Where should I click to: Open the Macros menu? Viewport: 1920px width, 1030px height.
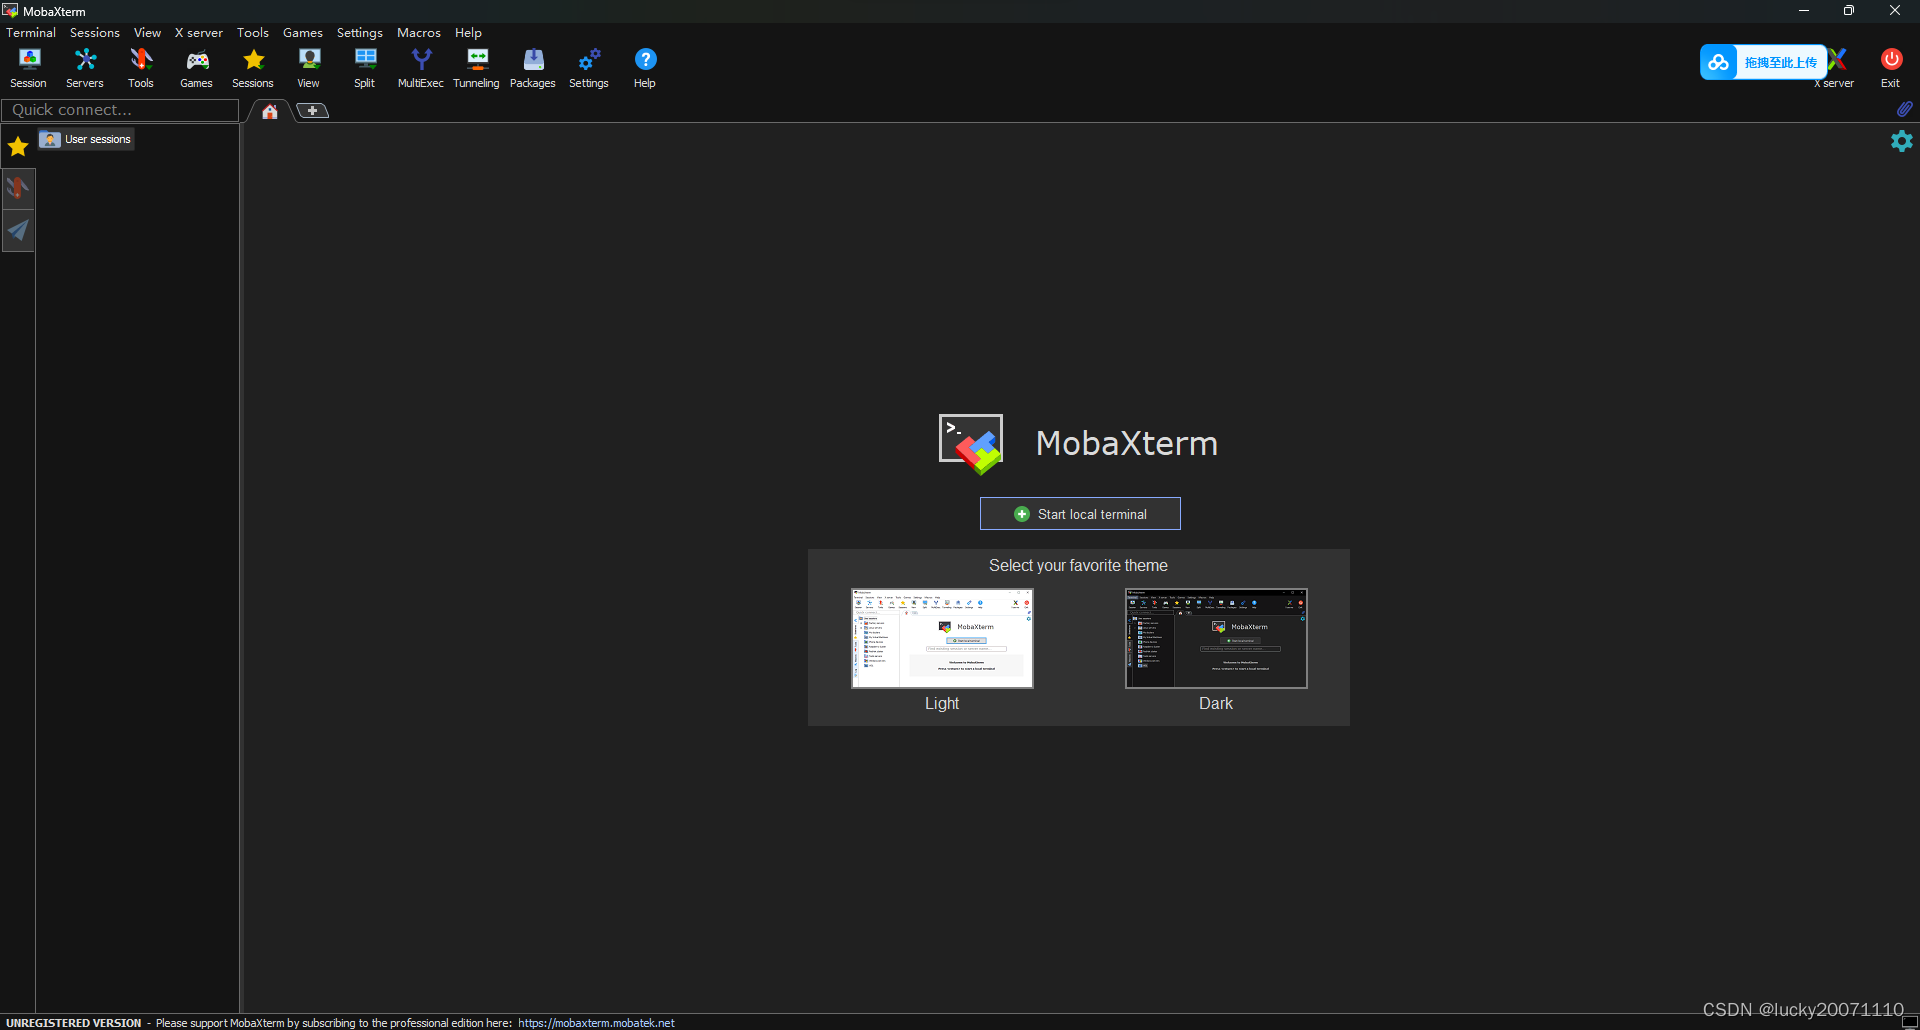[419, 33]
